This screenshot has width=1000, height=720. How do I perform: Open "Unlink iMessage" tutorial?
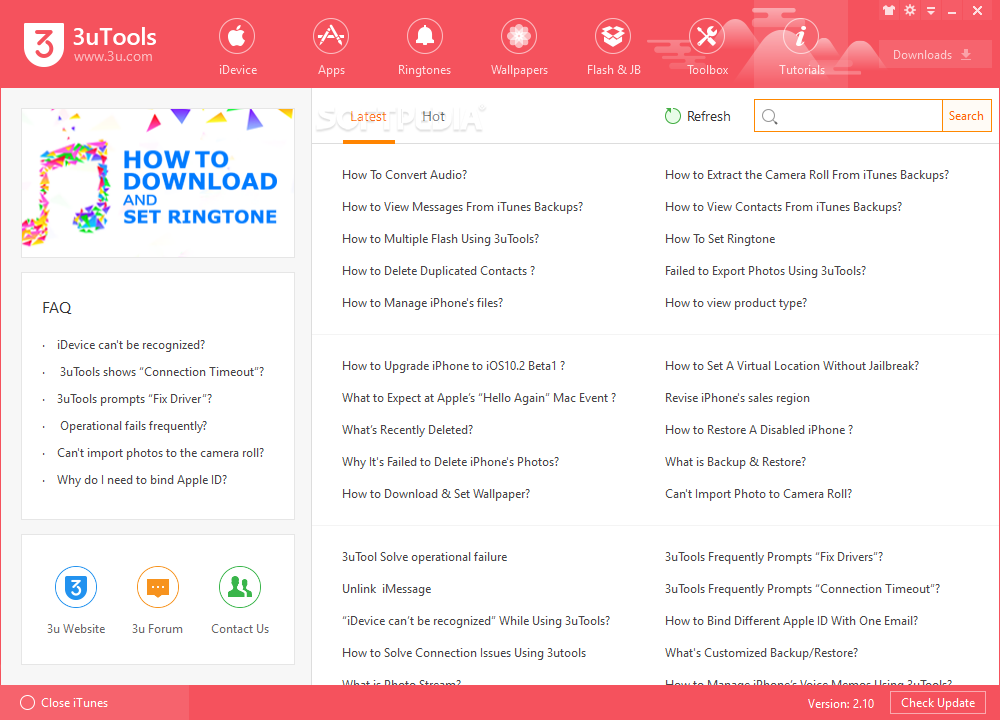386,589
